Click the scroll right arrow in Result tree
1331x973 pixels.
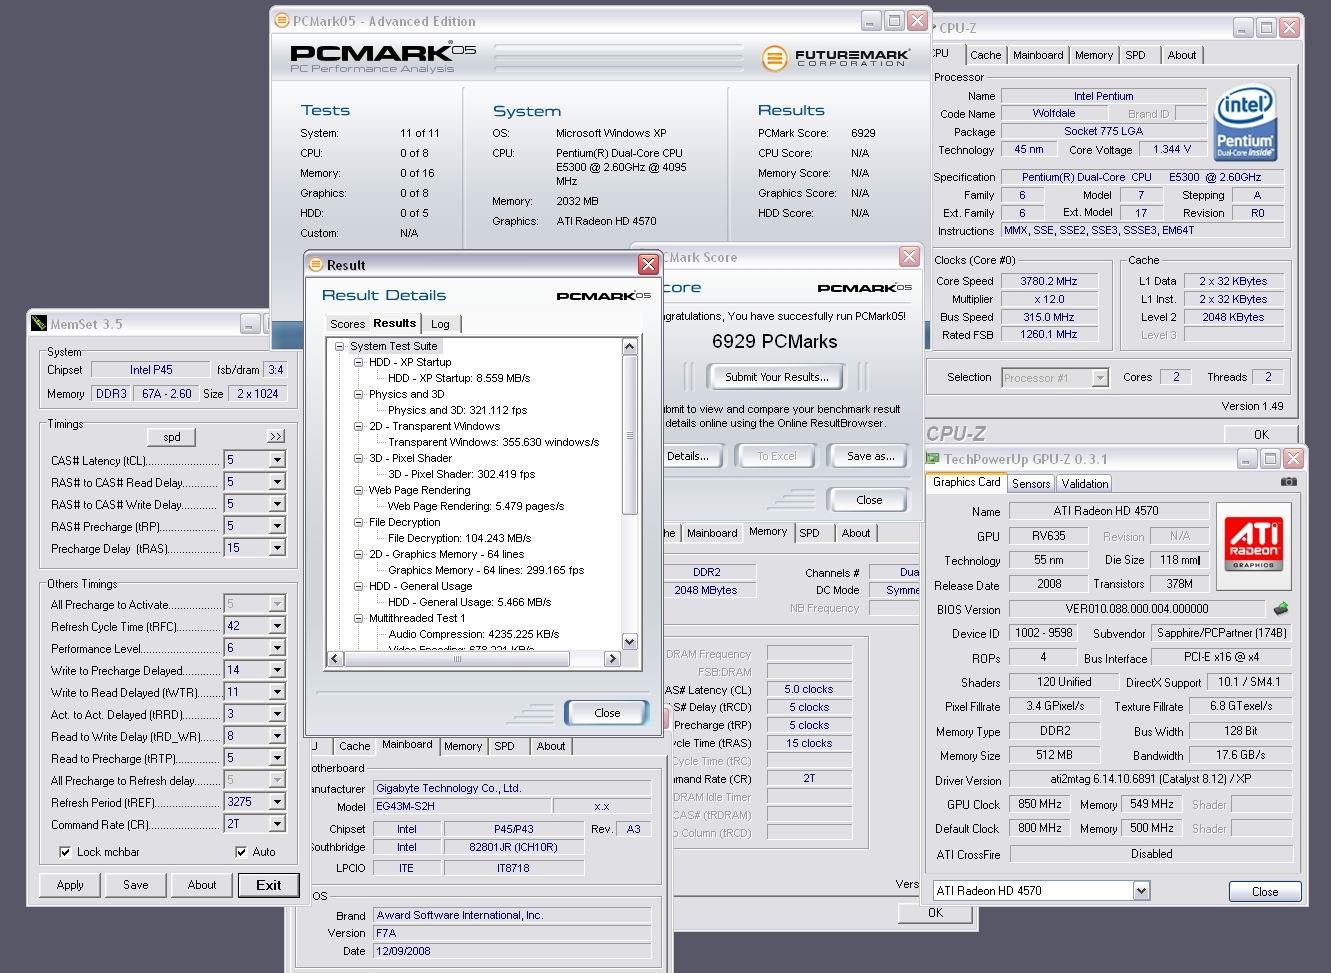(613, 659)
